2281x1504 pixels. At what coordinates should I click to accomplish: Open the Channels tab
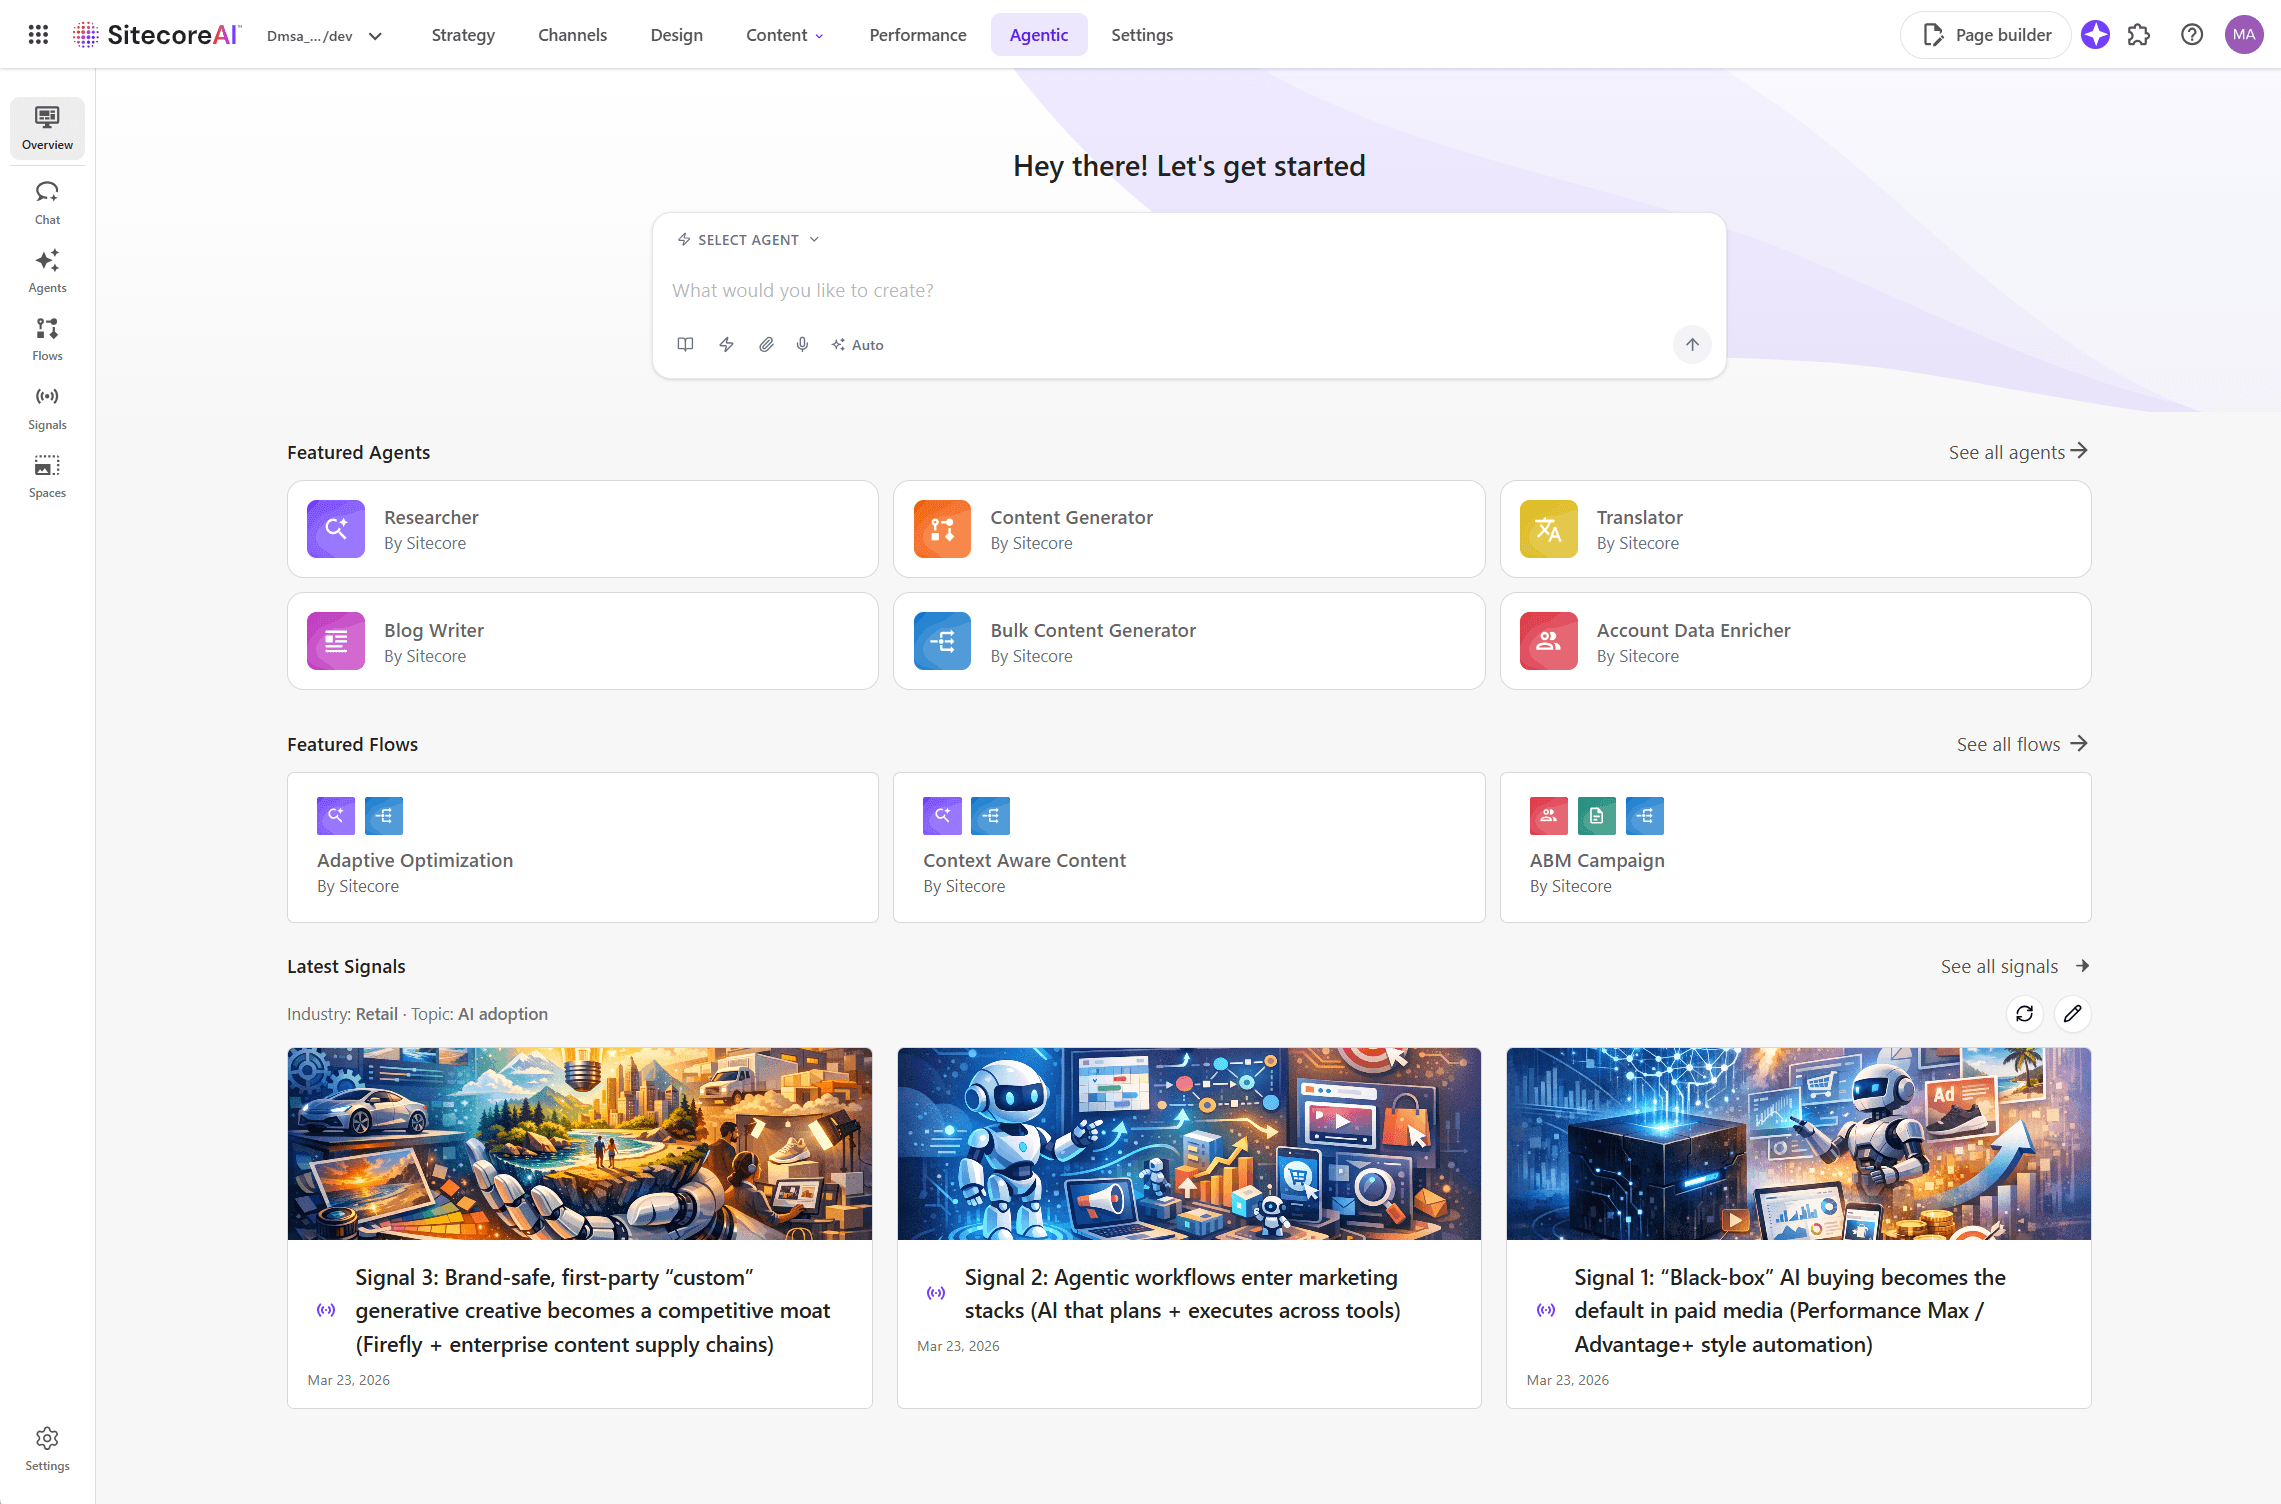tap(572, 35)
